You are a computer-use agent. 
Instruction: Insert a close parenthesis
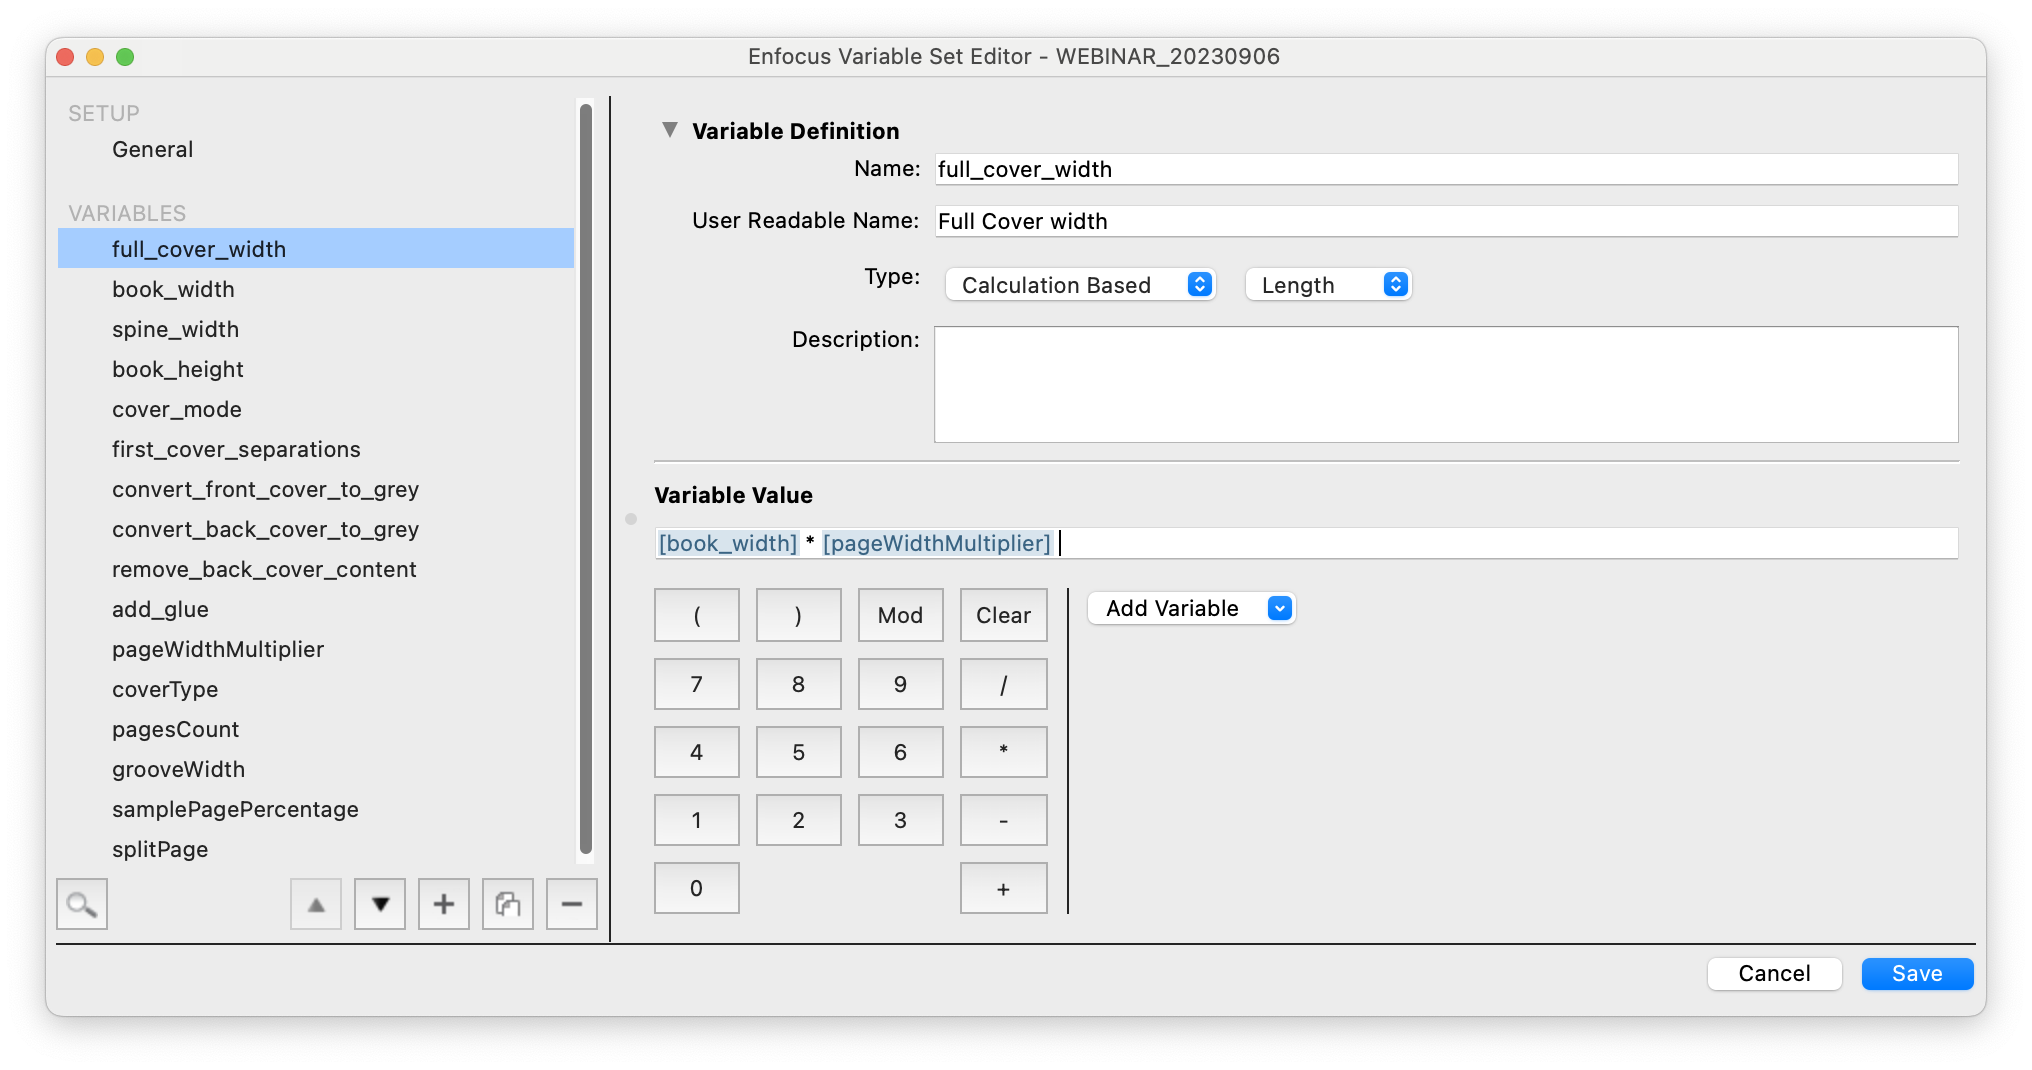coord(799,615)
